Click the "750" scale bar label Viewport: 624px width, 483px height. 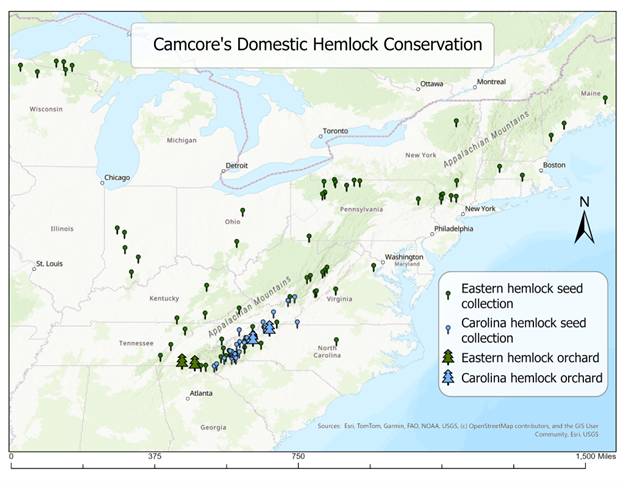point(298,456)
